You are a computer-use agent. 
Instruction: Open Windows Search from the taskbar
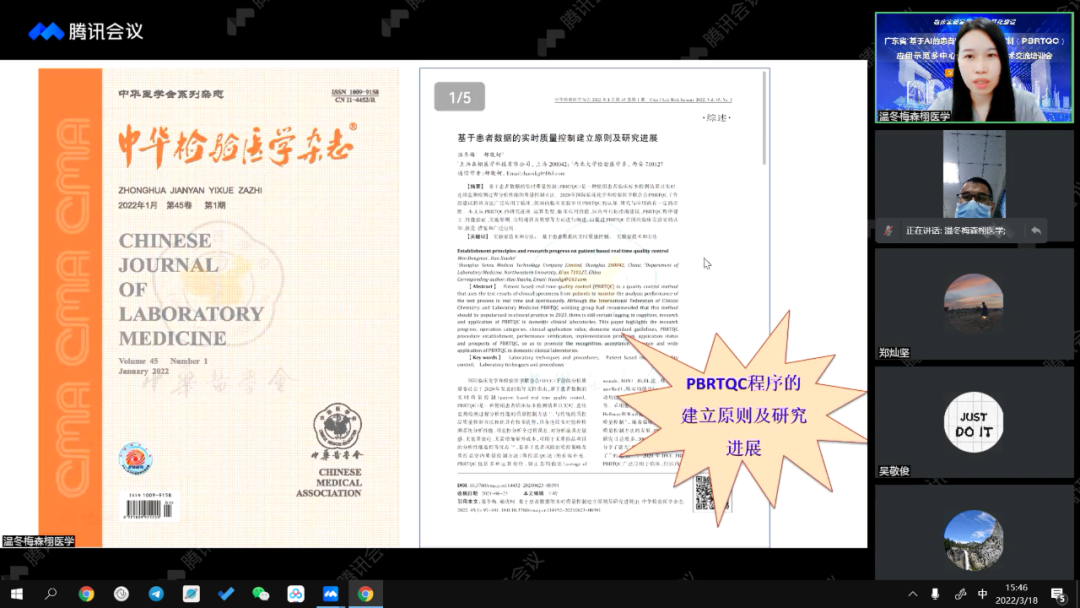pyautogui.click(x=50, y=594)
